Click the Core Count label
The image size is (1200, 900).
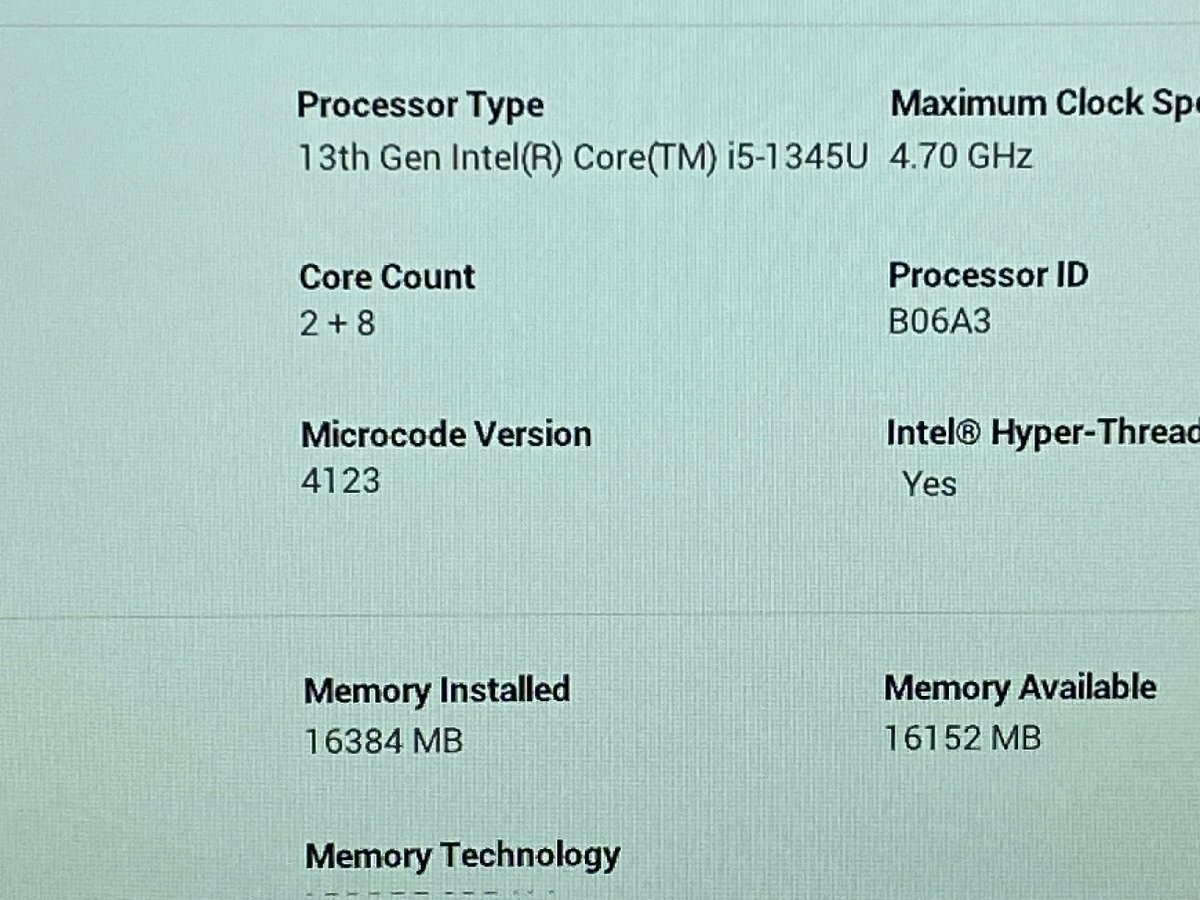[x=388, y=277]
